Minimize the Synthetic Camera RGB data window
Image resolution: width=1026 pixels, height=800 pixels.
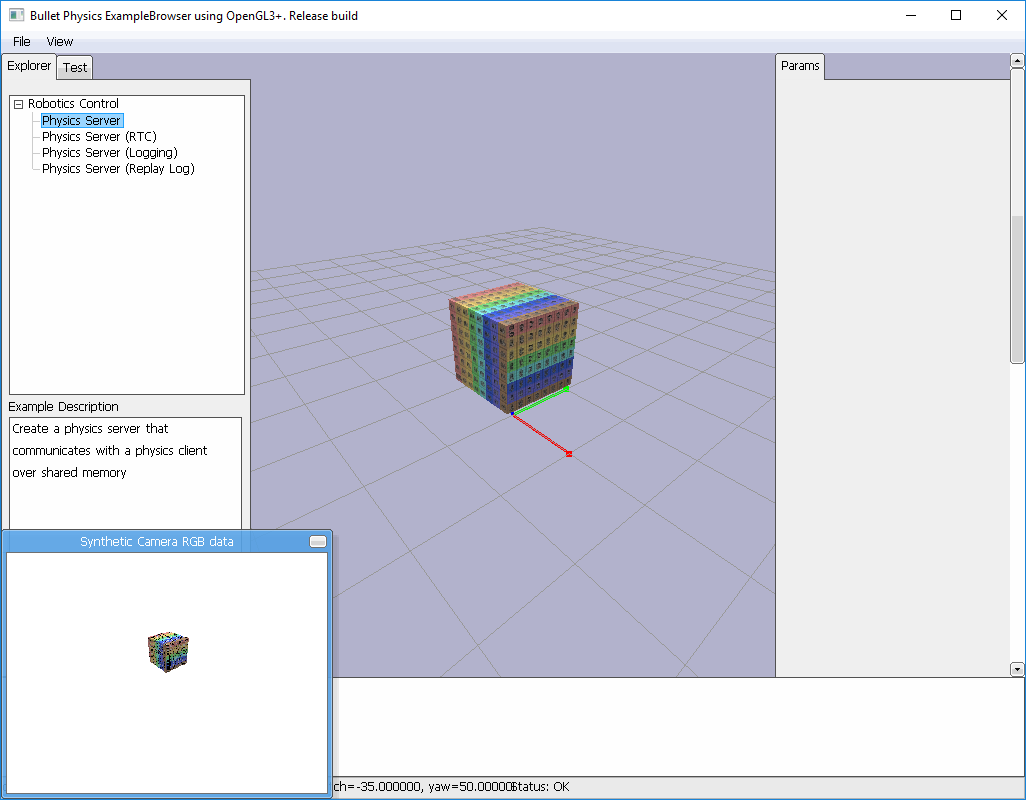tap(317, 541)
